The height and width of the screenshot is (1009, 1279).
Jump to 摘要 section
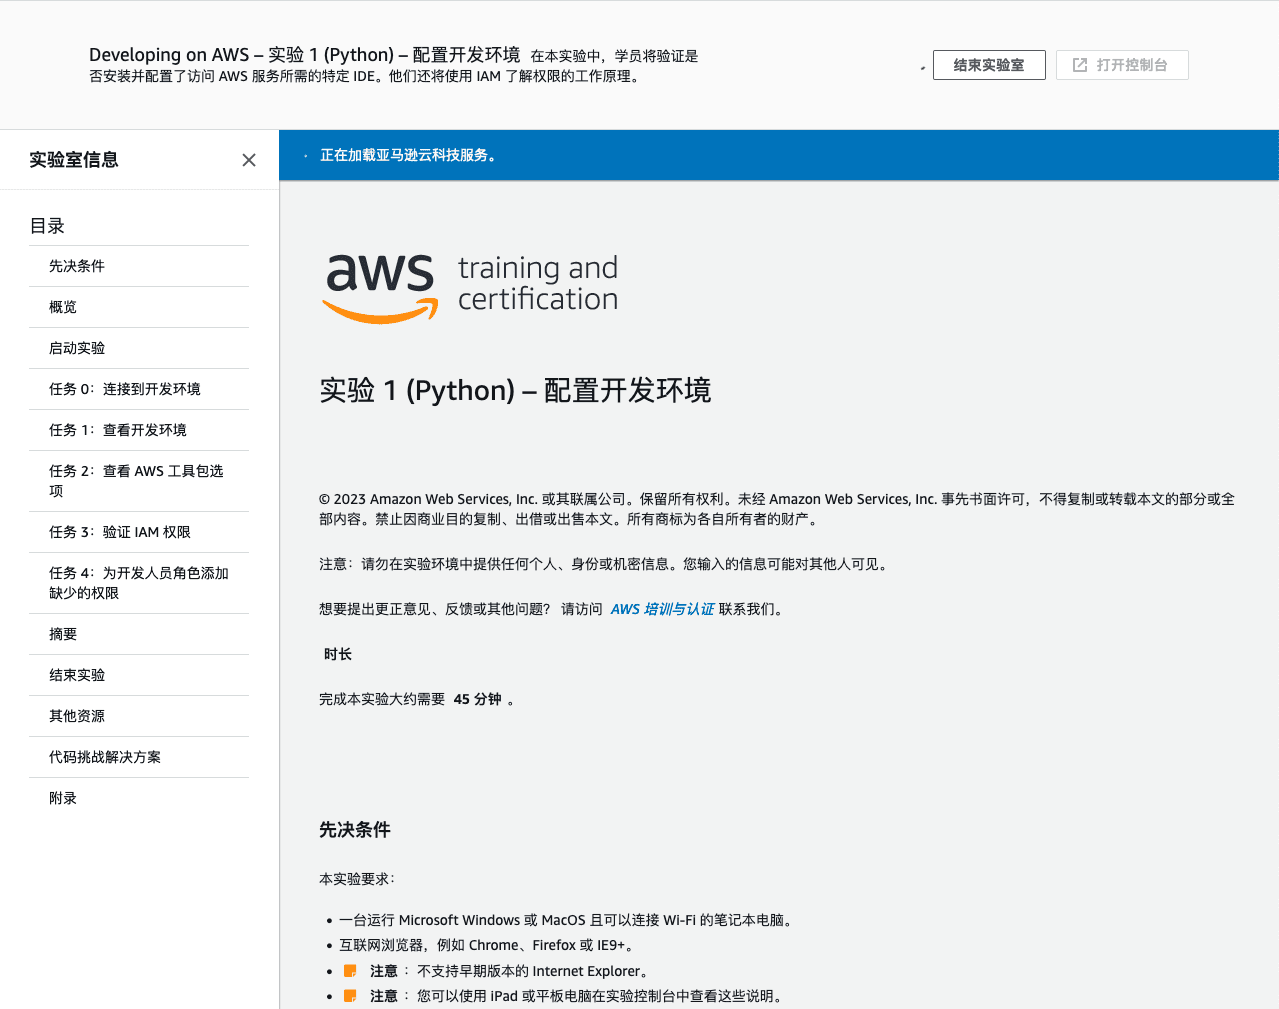63,634
